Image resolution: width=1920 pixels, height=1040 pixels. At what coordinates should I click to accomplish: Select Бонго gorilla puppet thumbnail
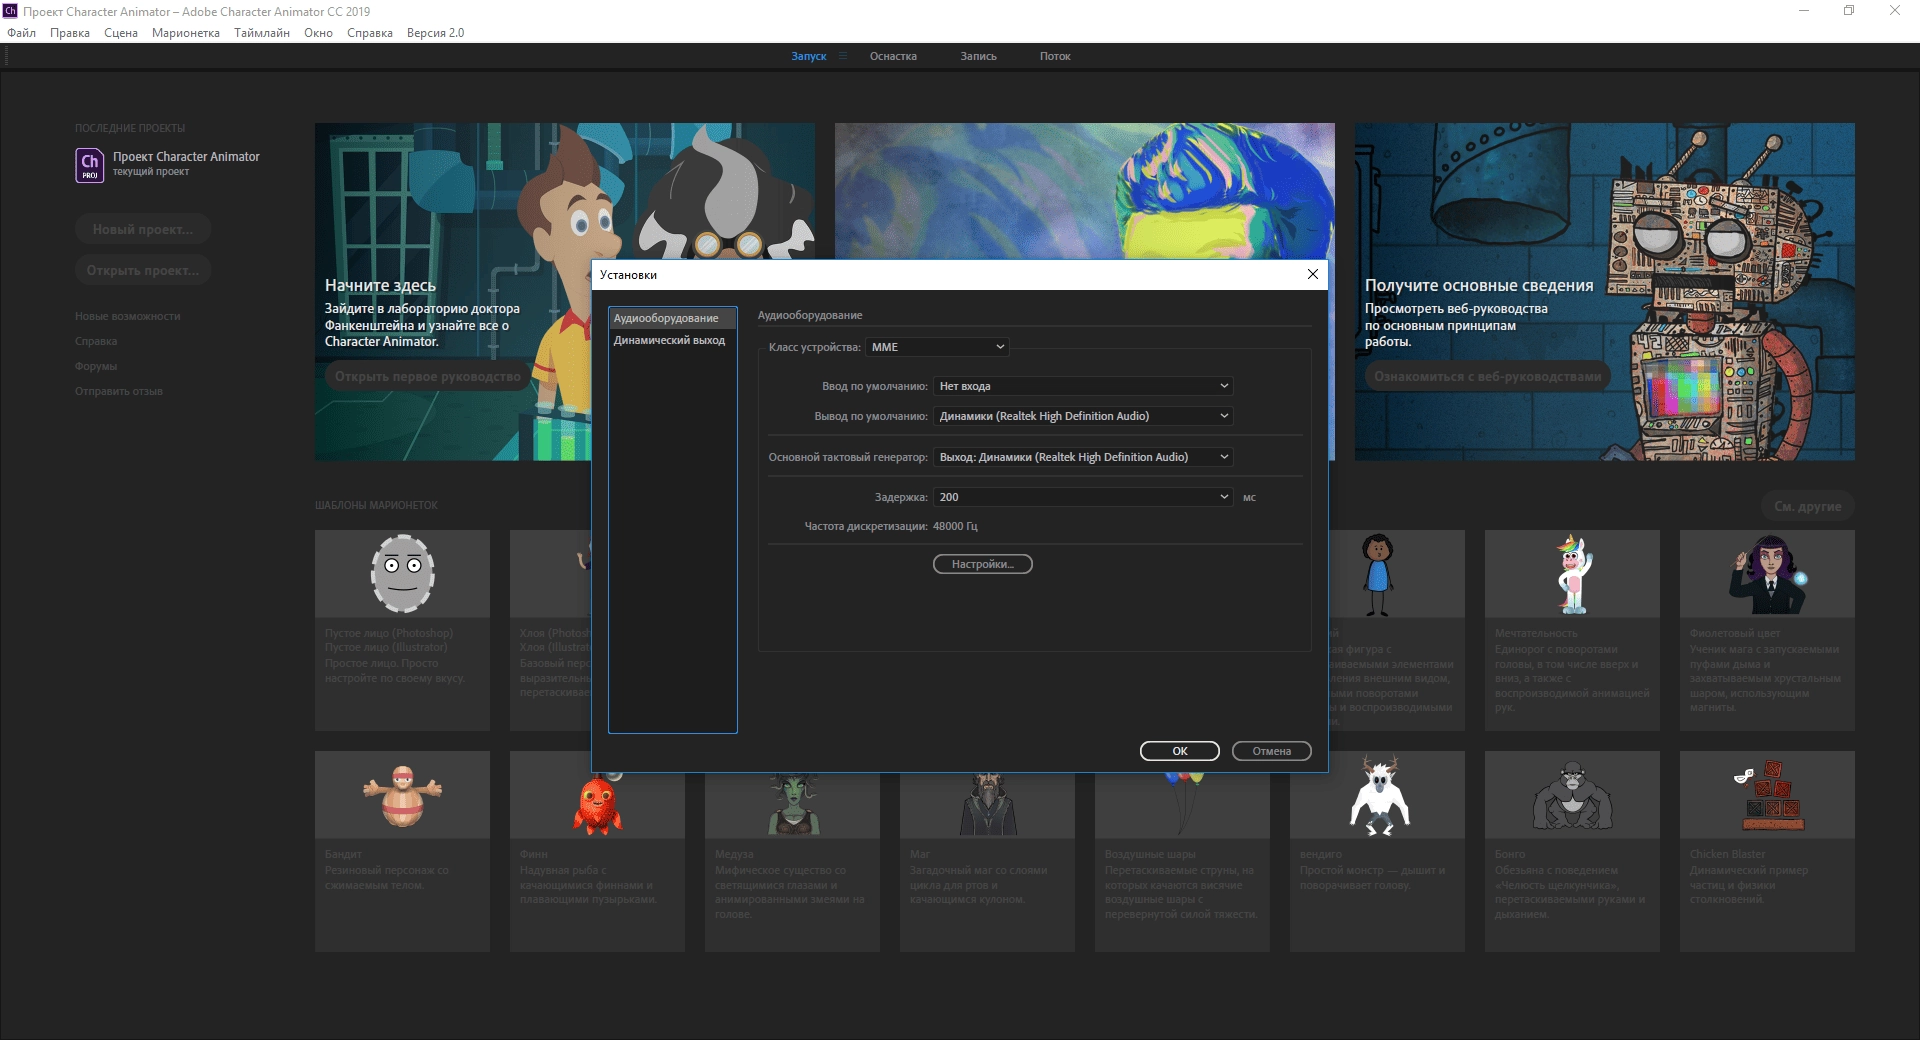1572,795
